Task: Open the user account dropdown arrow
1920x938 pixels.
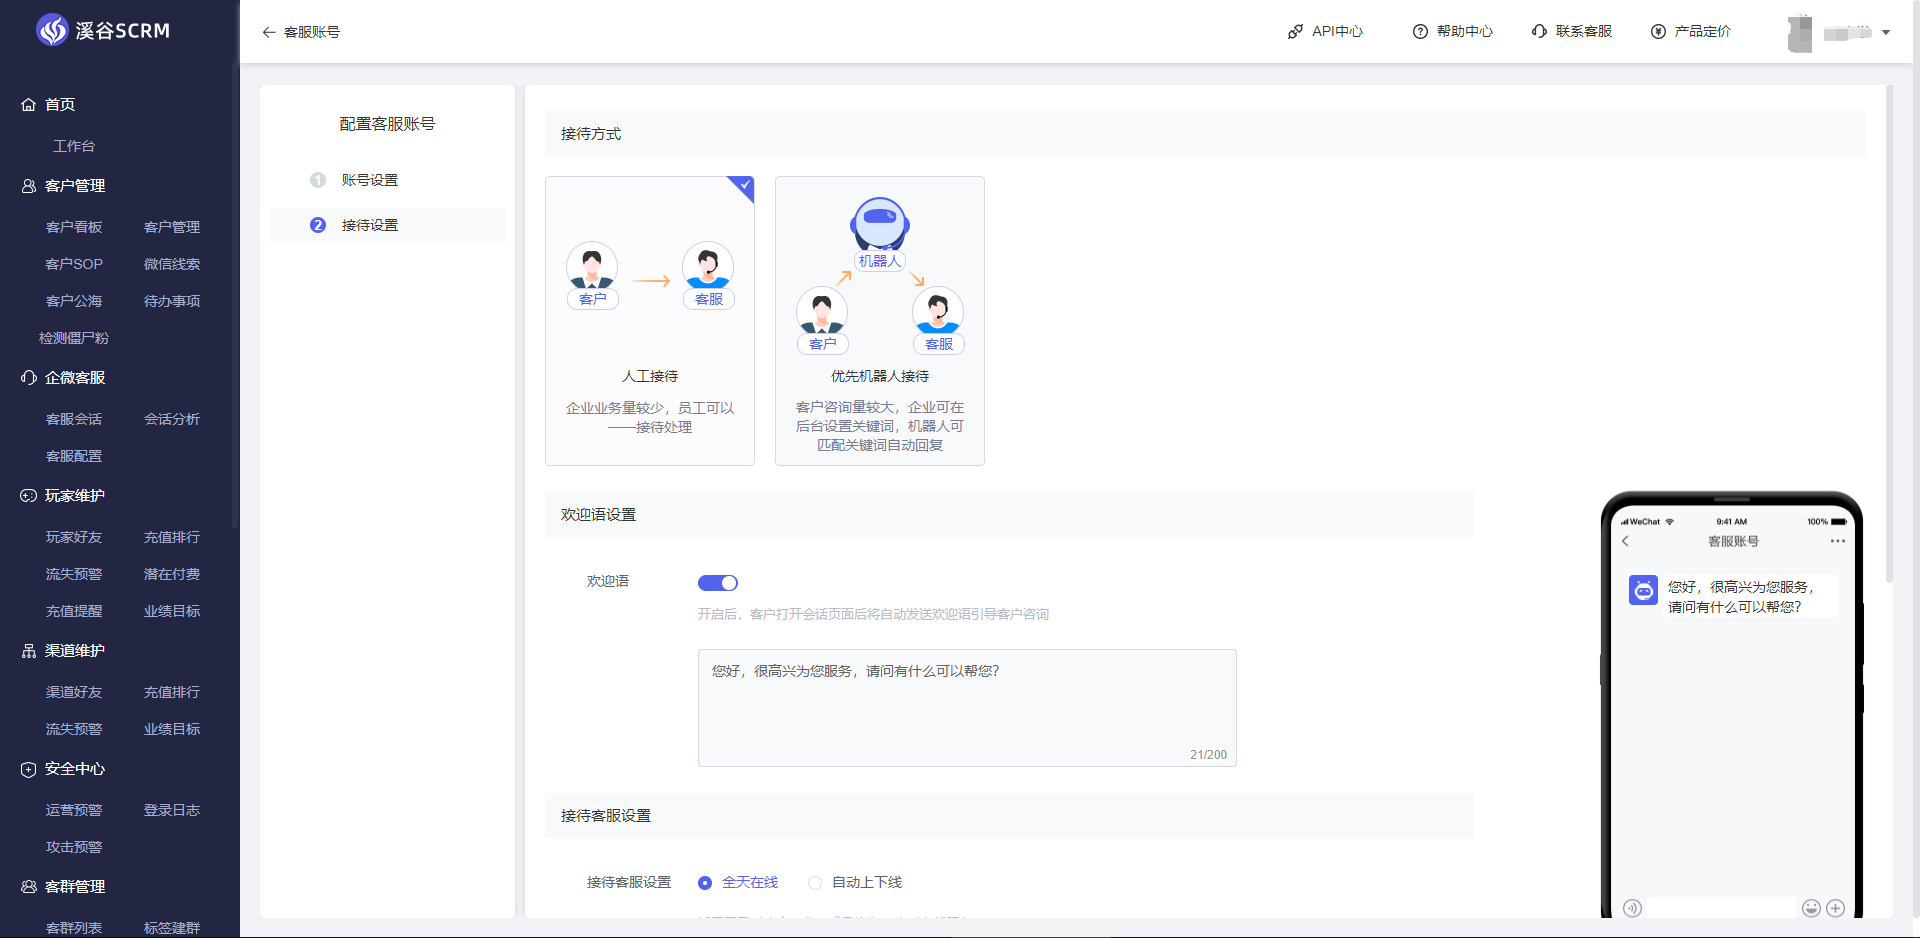Action: [1886, 33]
